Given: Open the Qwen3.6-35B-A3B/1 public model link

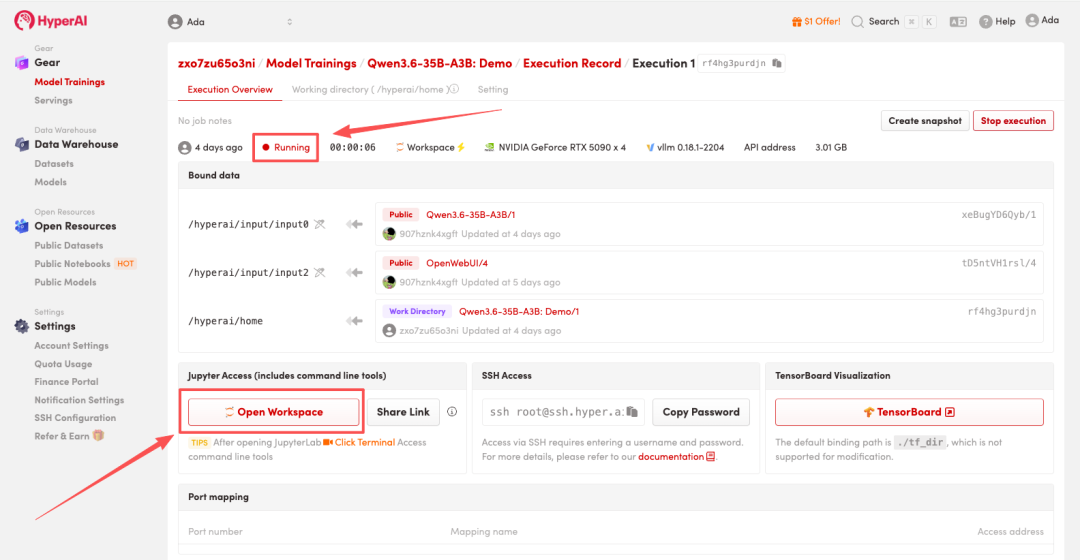Looking at the screenshot, I should pyautogui.click(x=470, y=215).
